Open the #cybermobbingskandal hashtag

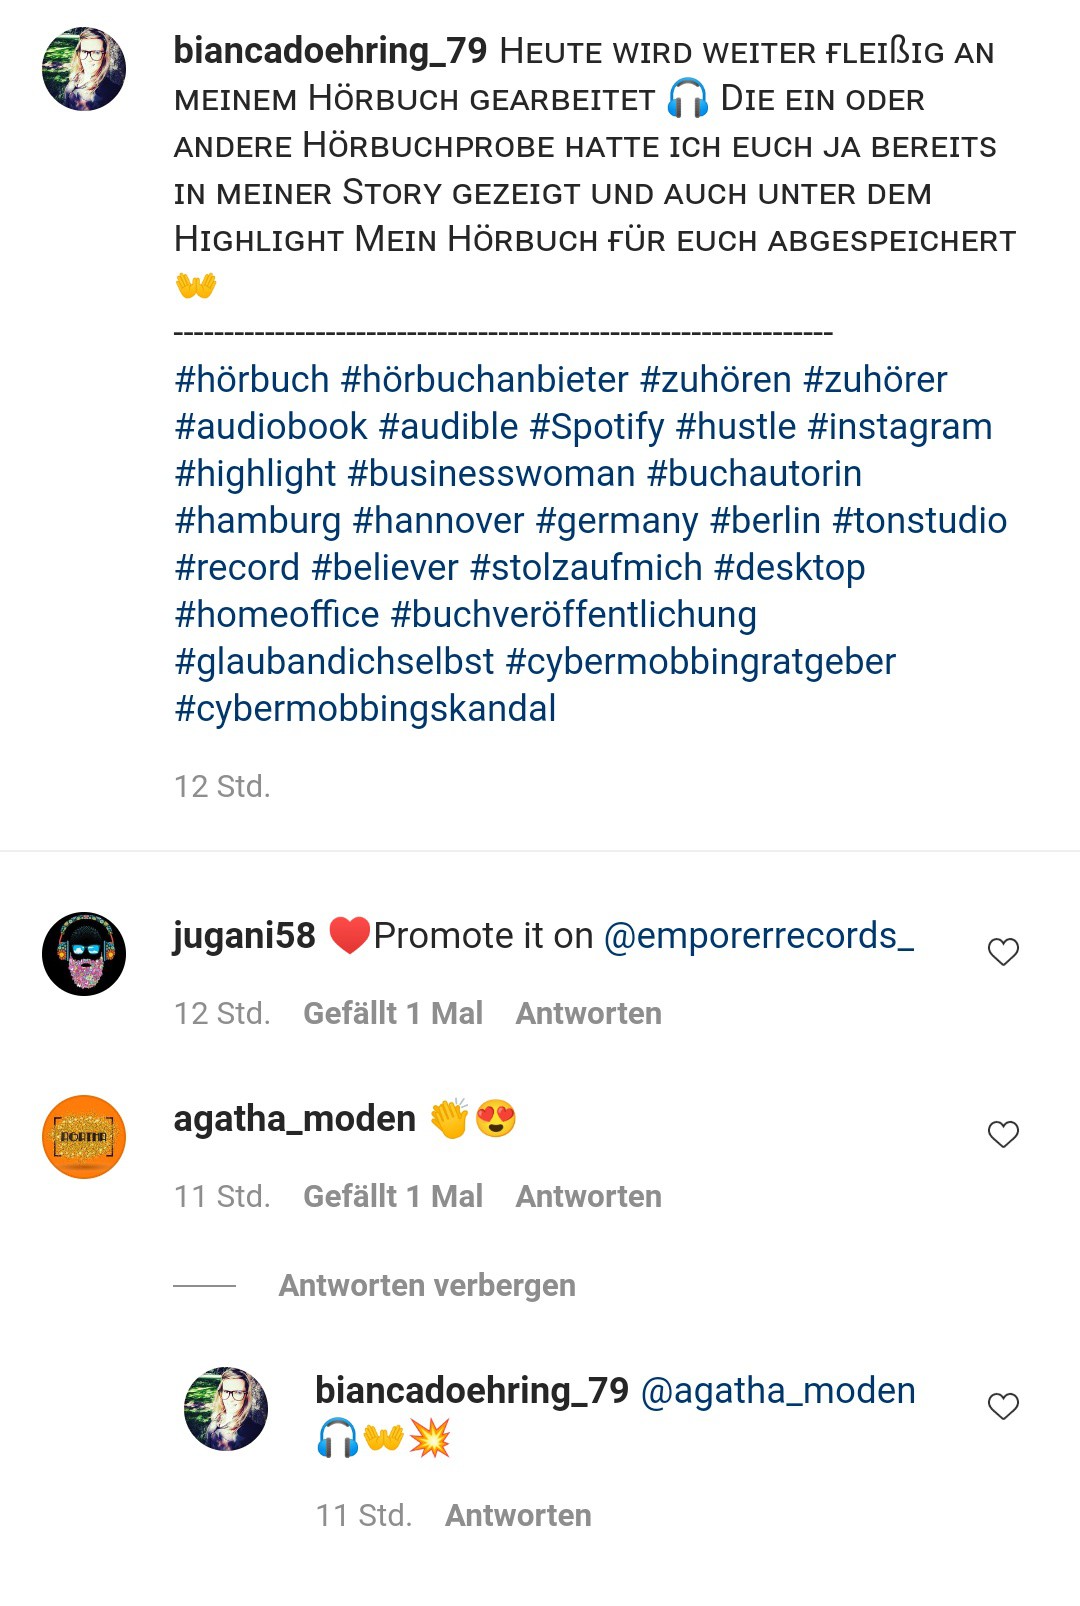(365, 709)
